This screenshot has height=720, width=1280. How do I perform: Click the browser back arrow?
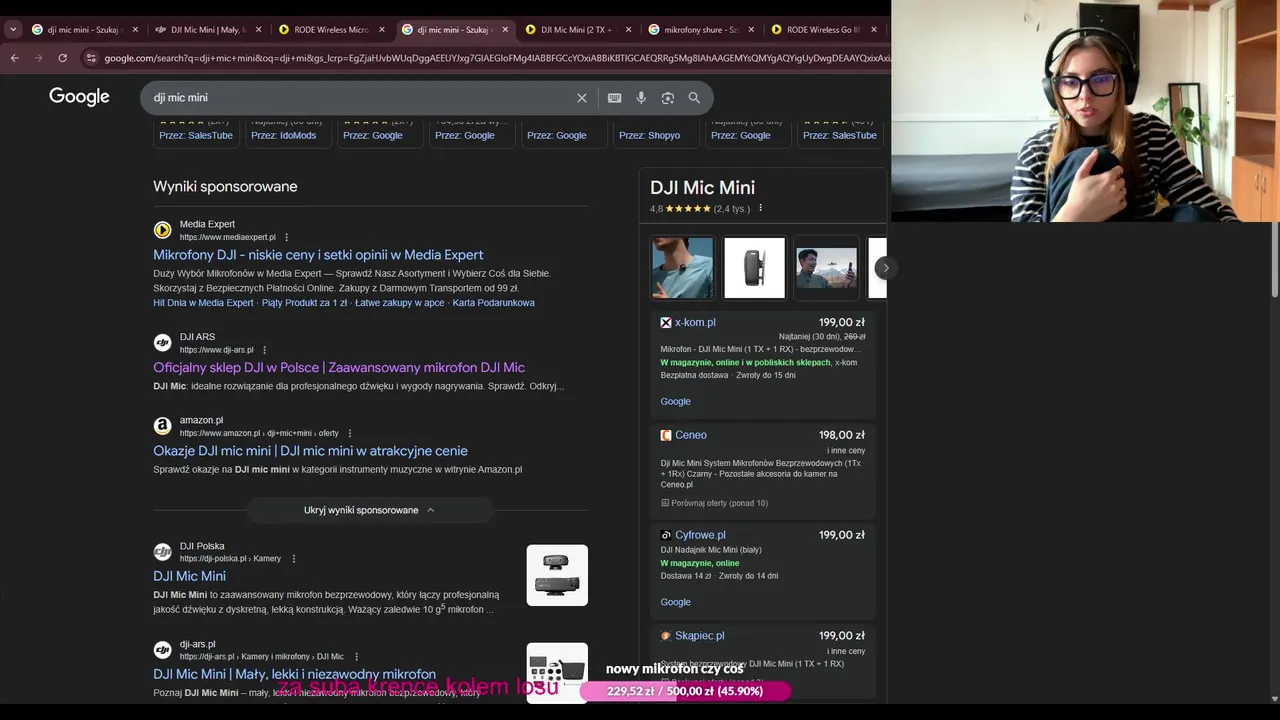tap(14, 58)
